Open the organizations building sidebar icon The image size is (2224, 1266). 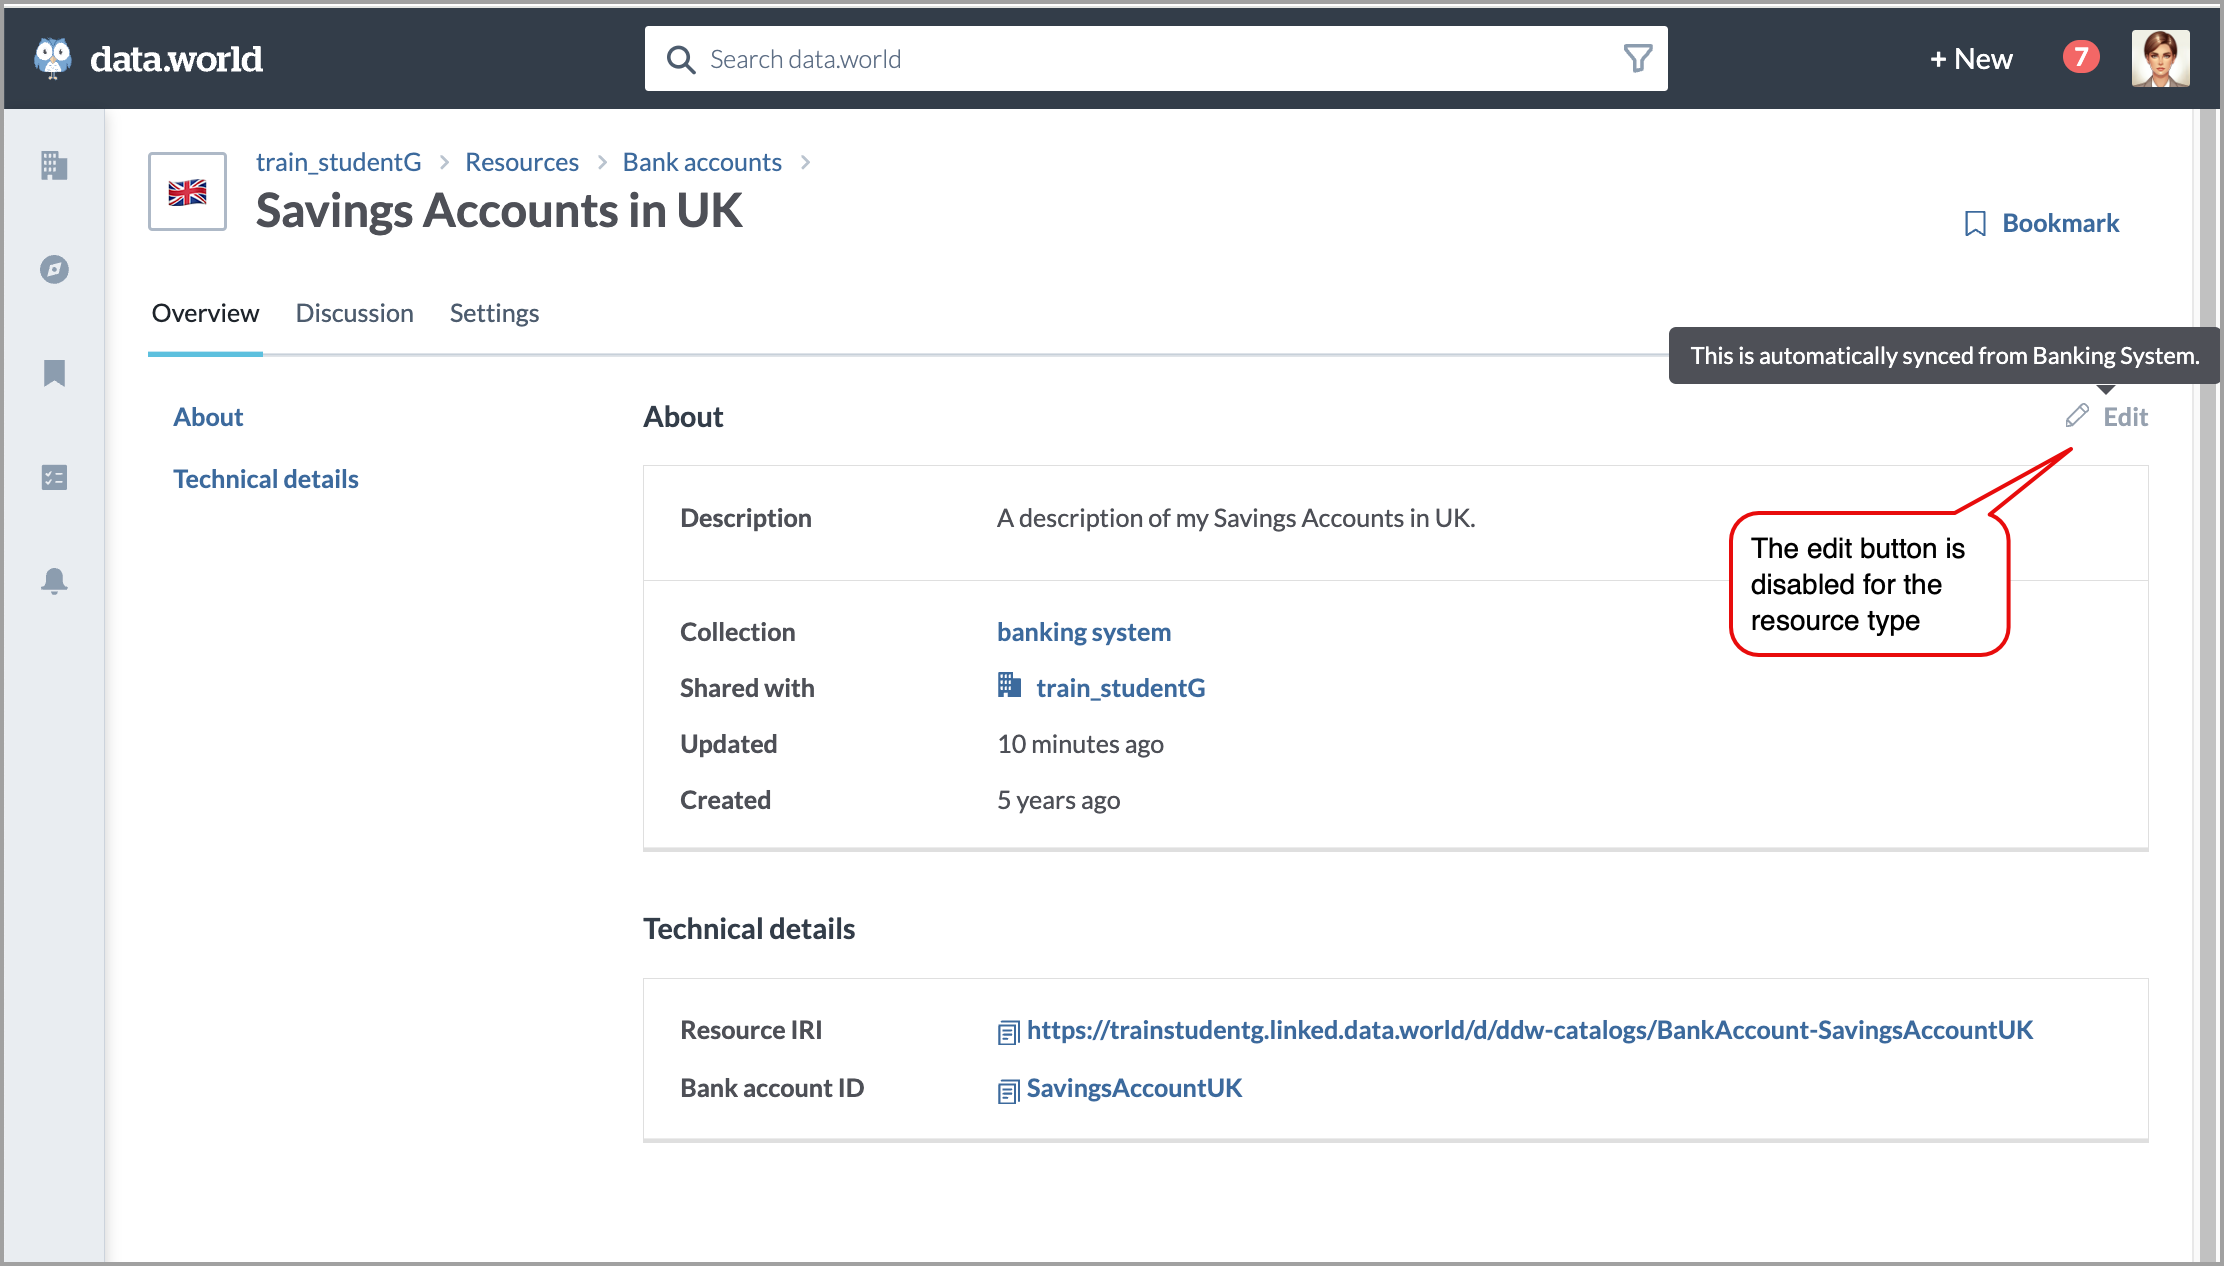pos(54,165)
